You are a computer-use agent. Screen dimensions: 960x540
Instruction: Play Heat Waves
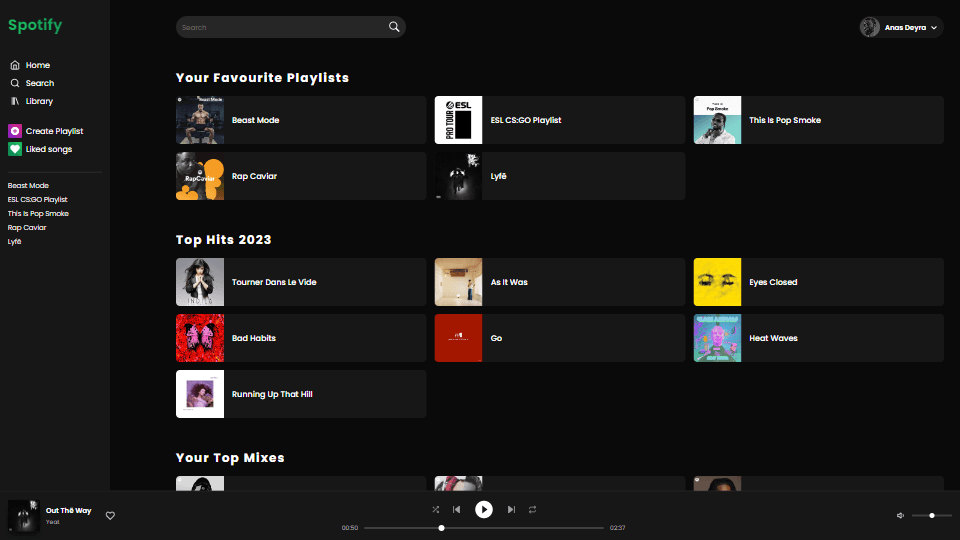click(x=819, y=338)
